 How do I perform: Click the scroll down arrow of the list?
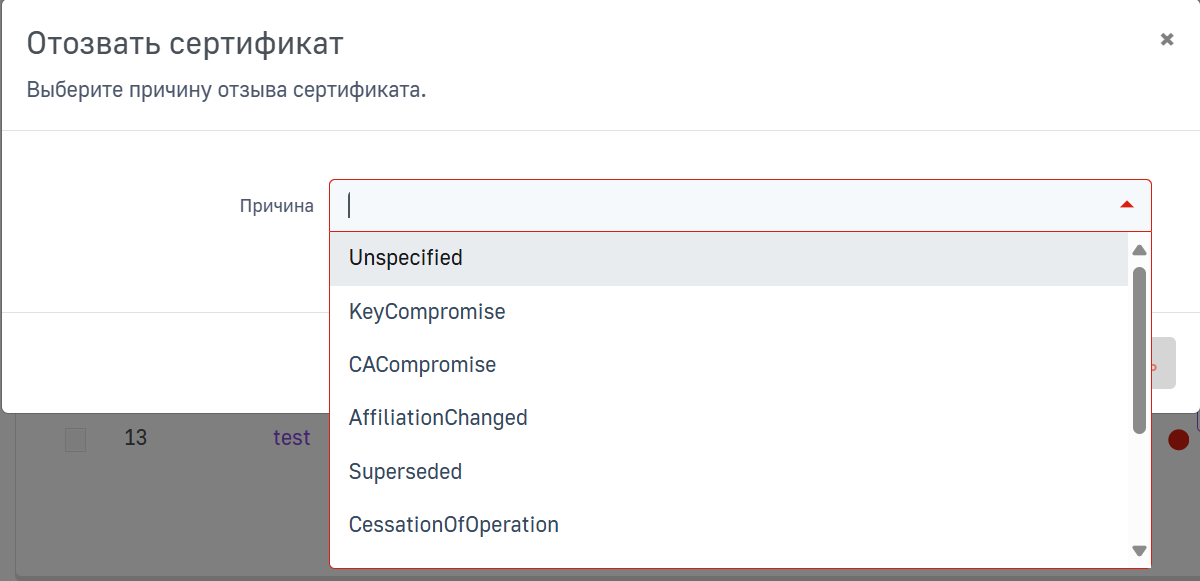[x=1139, y=550]
